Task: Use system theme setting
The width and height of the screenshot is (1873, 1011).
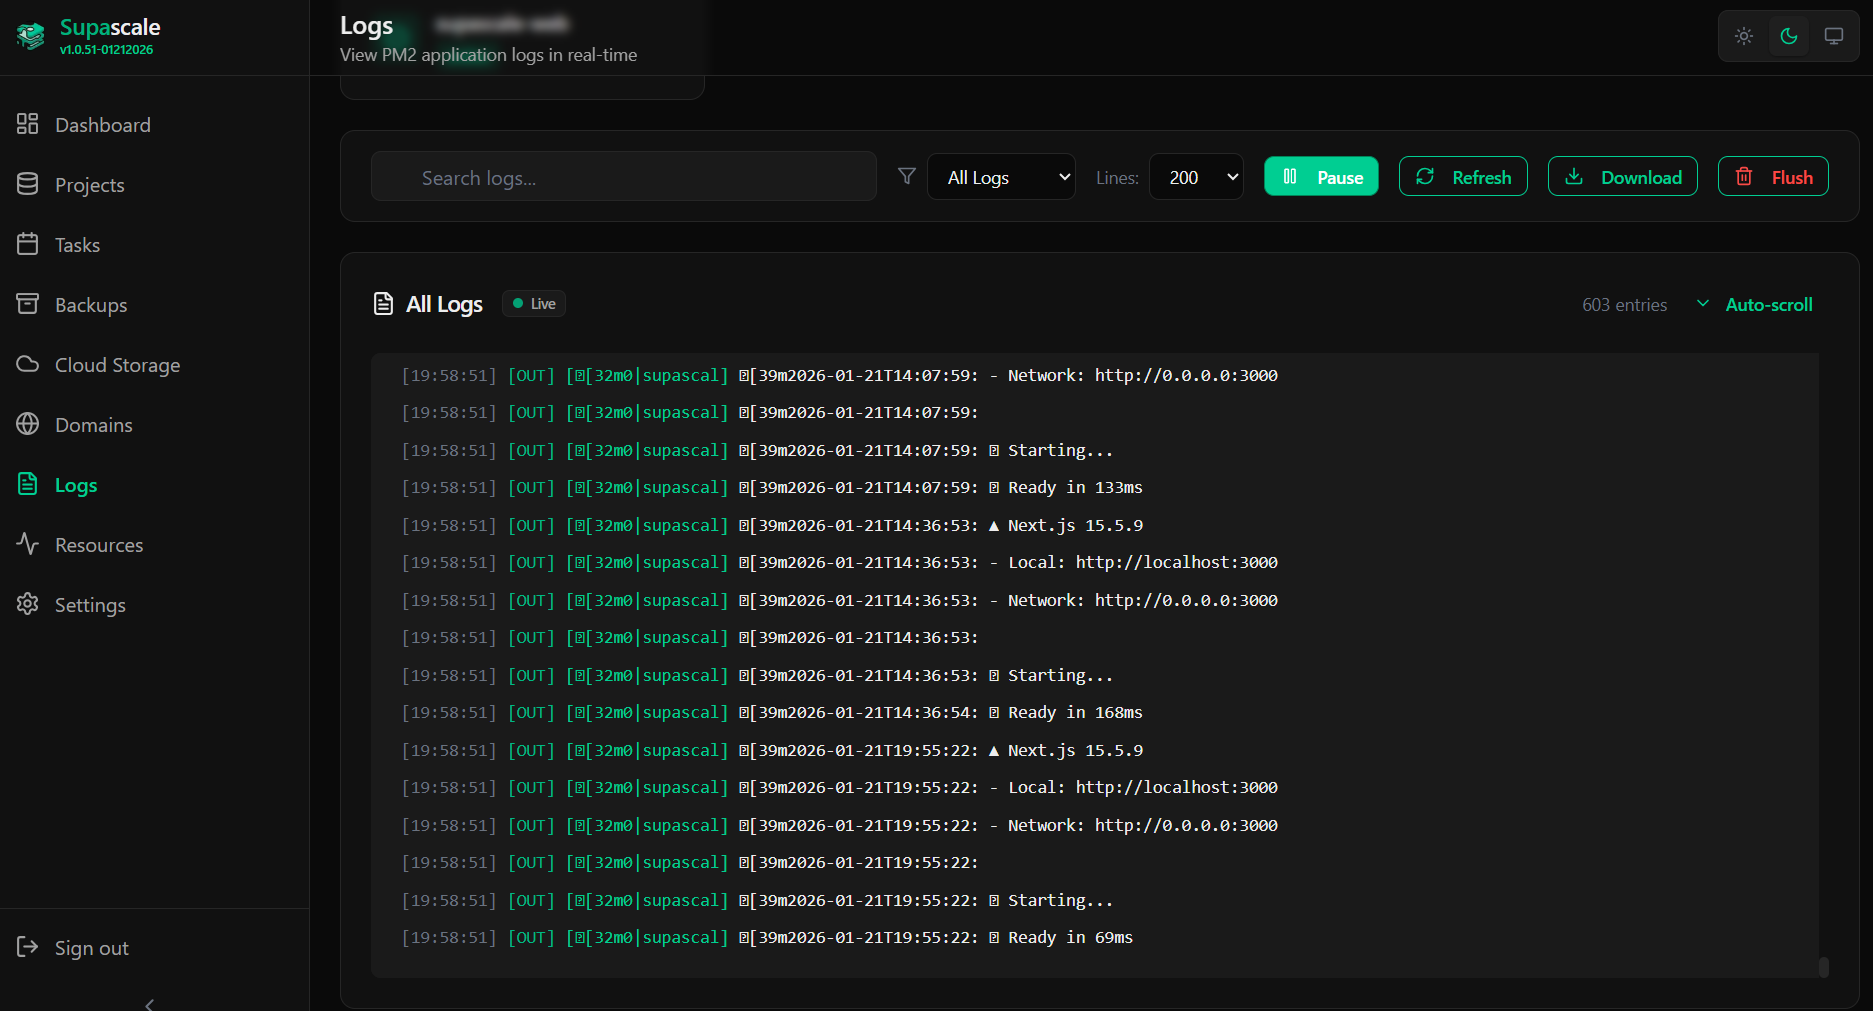Action: (x=1834, y=36)
